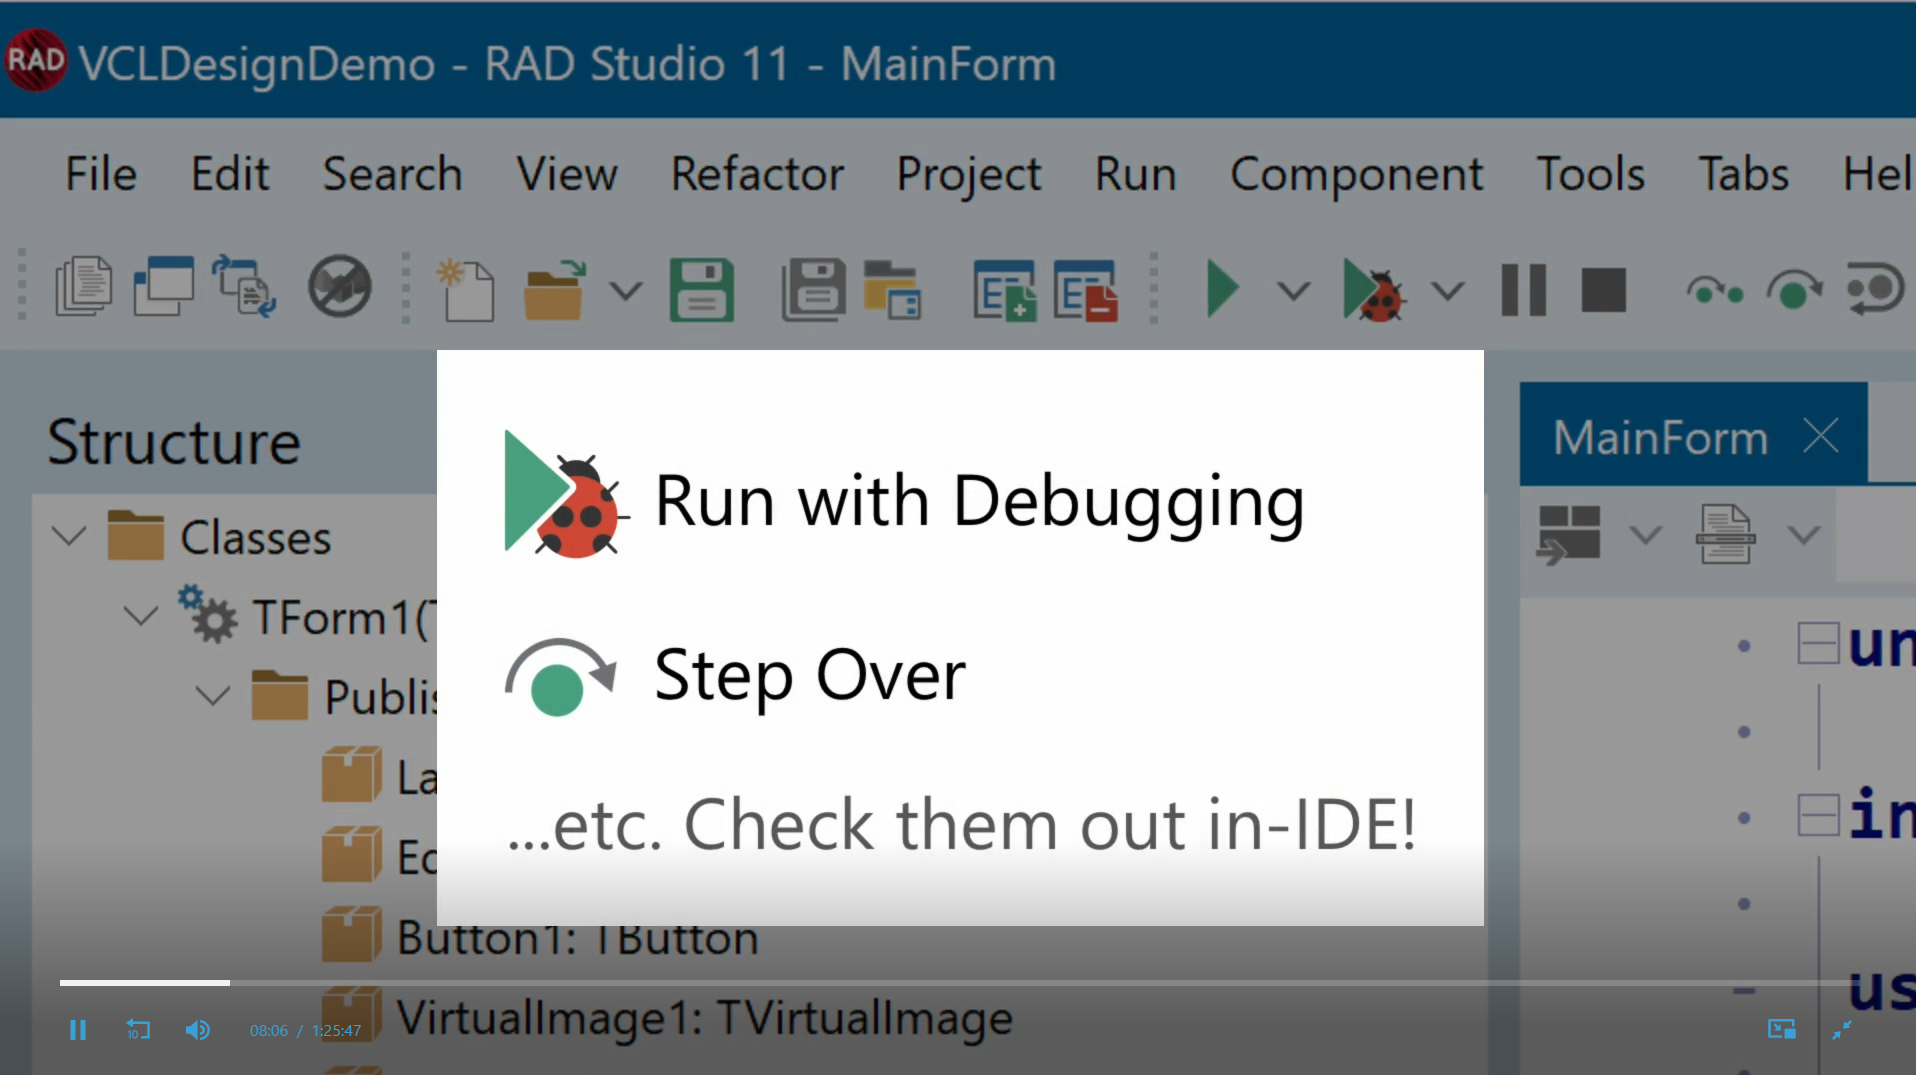Open the Edit menu
This screenshot has height=1075, width=1916.
230,174
